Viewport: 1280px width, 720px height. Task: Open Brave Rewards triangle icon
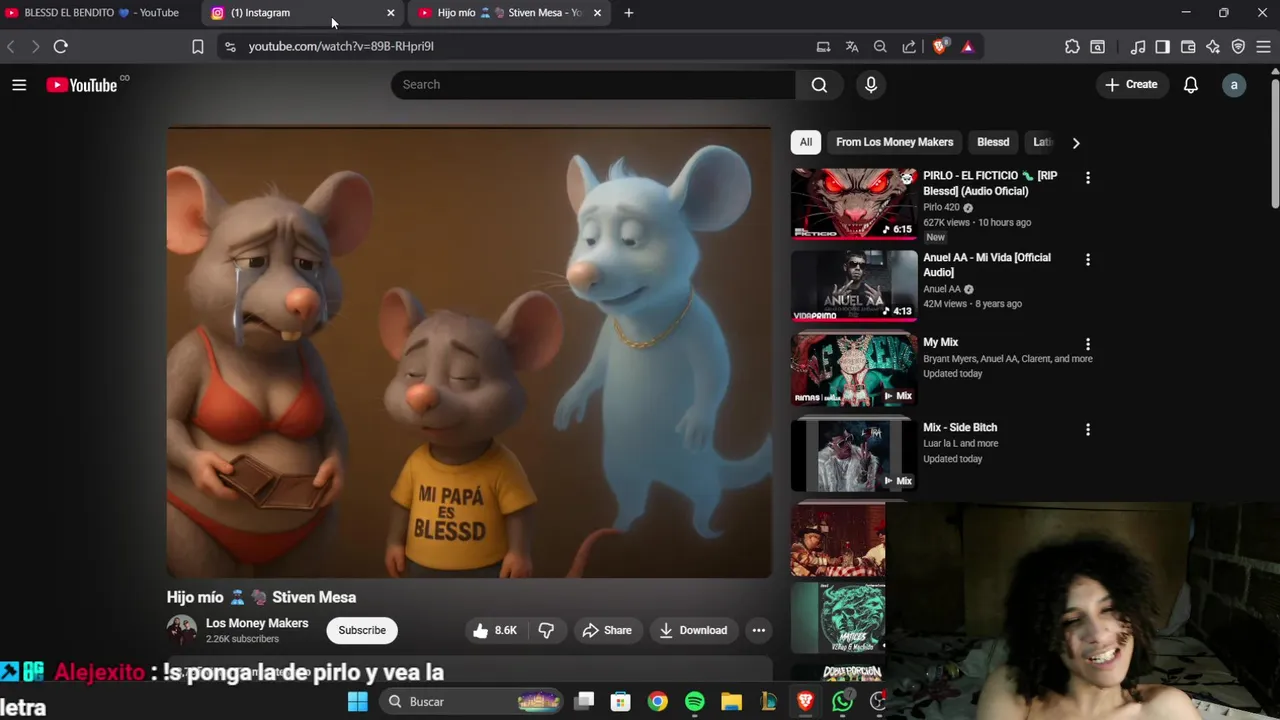click(x=967, y=46)
